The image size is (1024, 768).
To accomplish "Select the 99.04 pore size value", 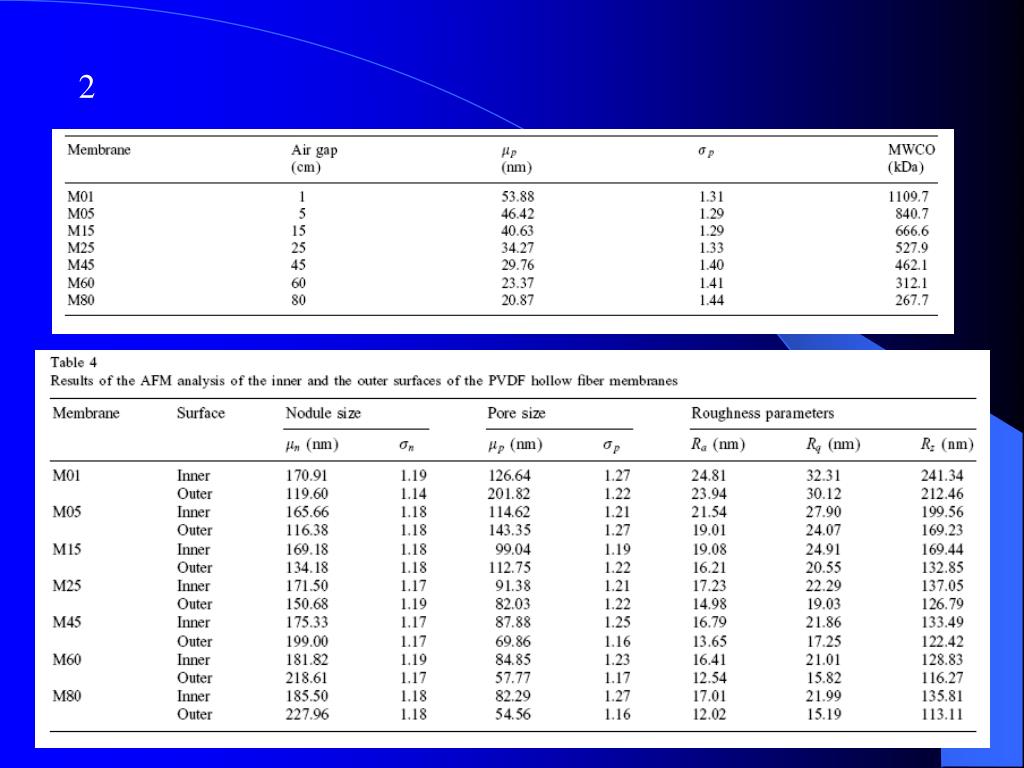I will (513, 550).
